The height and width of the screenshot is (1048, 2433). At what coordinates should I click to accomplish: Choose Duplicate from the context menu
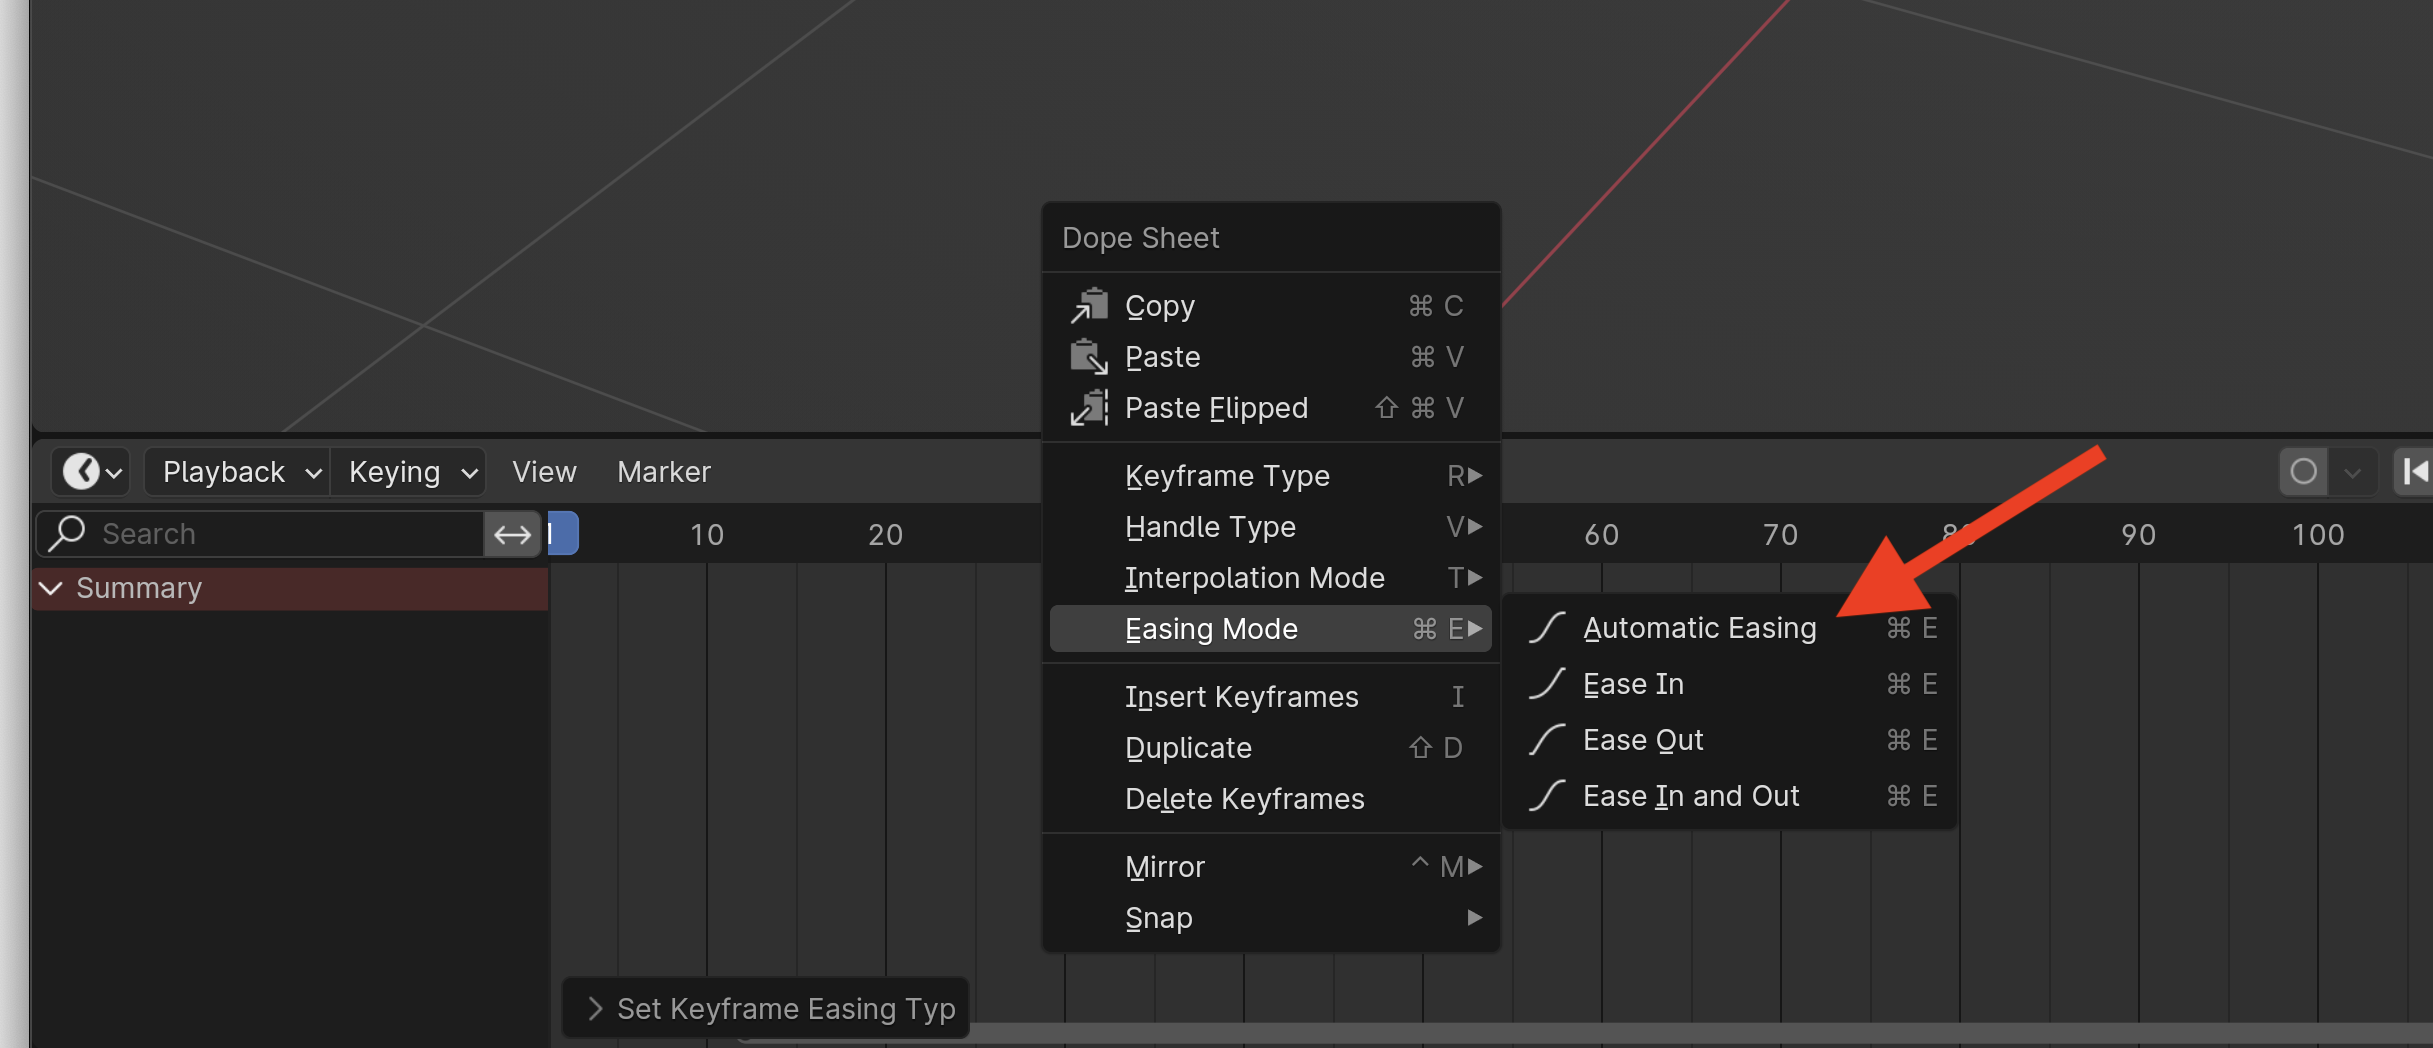click(x=1270, y=748)
